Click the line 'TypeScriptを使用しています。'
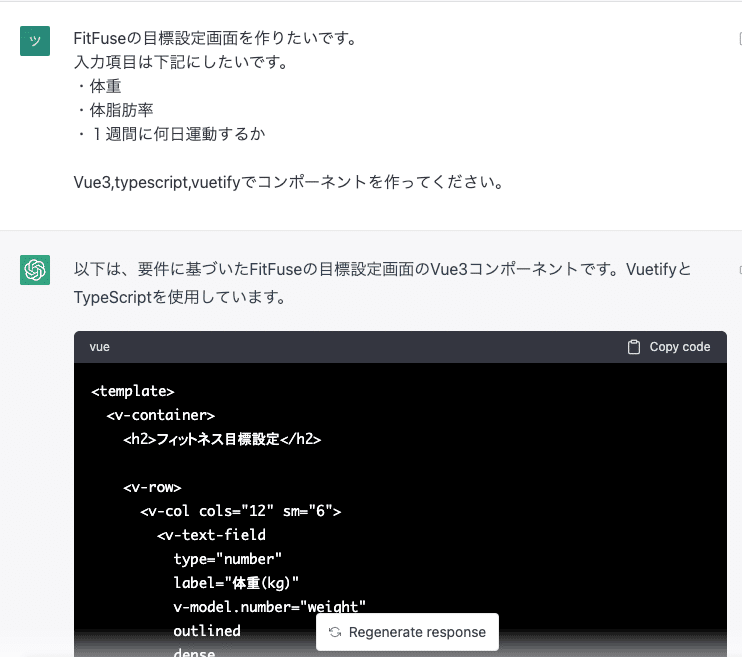The width and height of the screenshot is (742, 657). click(180, 297)
